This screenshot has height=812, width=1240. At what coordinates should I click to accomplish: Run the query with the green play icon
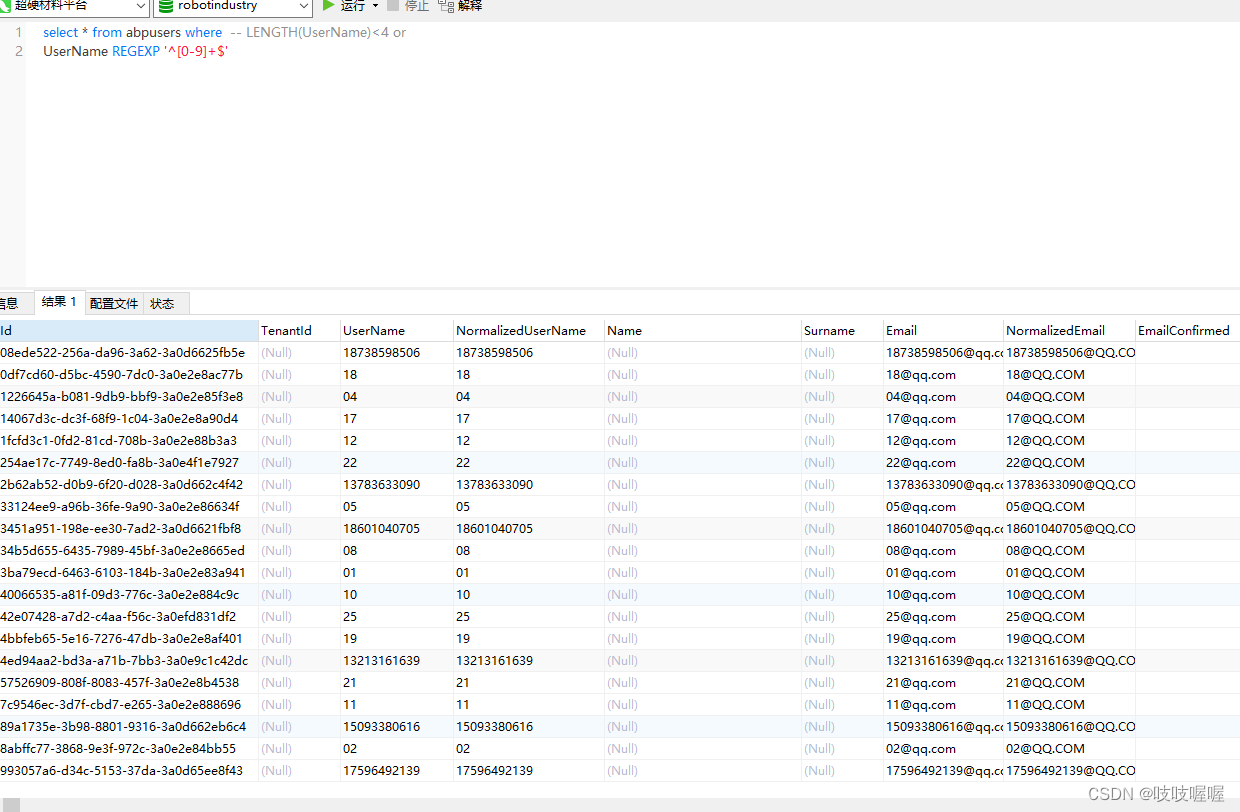[328, 7]
